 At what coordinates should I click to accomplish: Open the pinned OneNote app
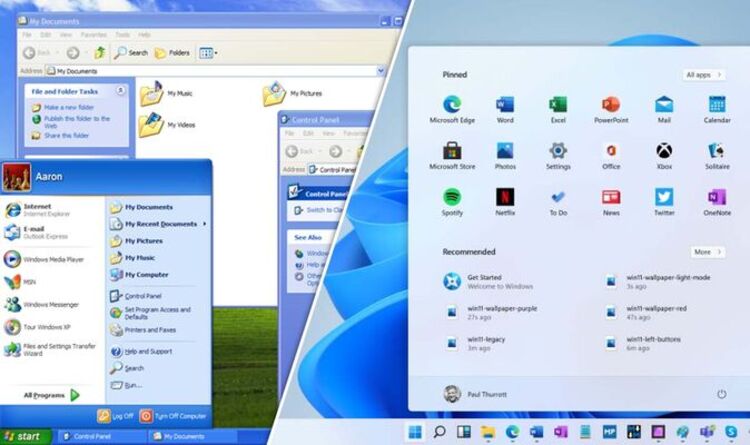[717, 202]
